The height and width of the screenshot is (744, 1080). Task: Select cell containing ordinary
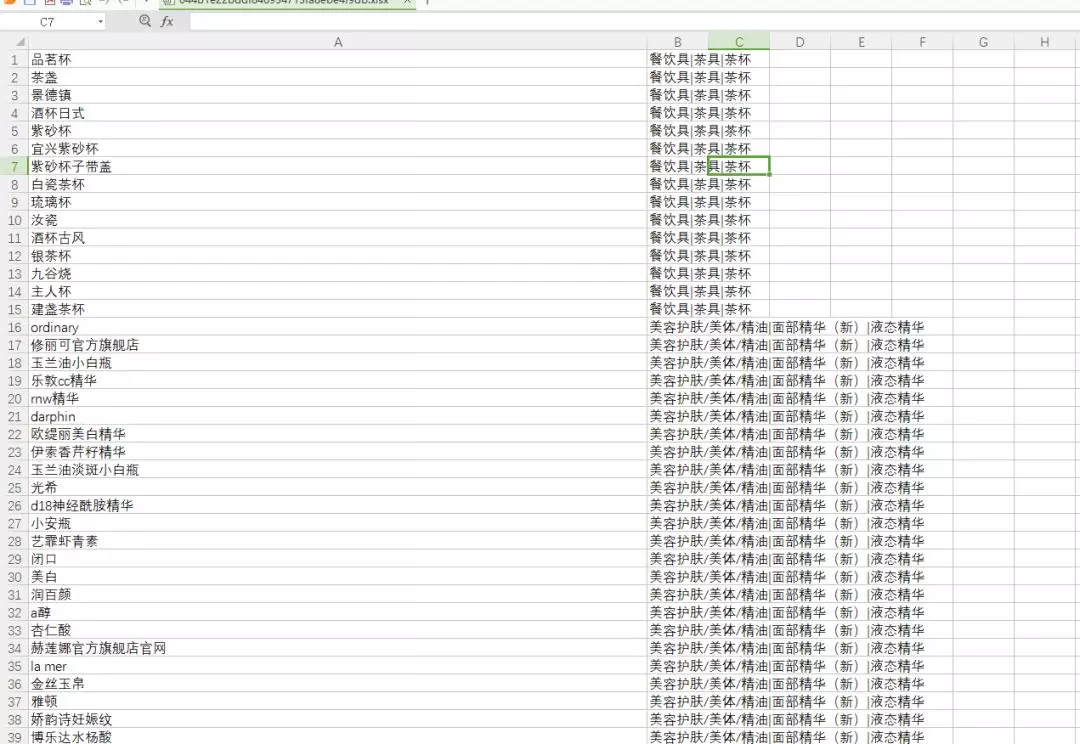(338, 327)
